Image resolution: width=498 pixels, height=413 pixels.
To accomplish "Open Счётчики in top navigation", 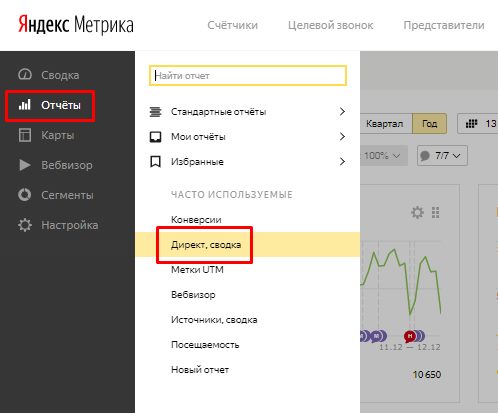I will [x=233, y=25].
